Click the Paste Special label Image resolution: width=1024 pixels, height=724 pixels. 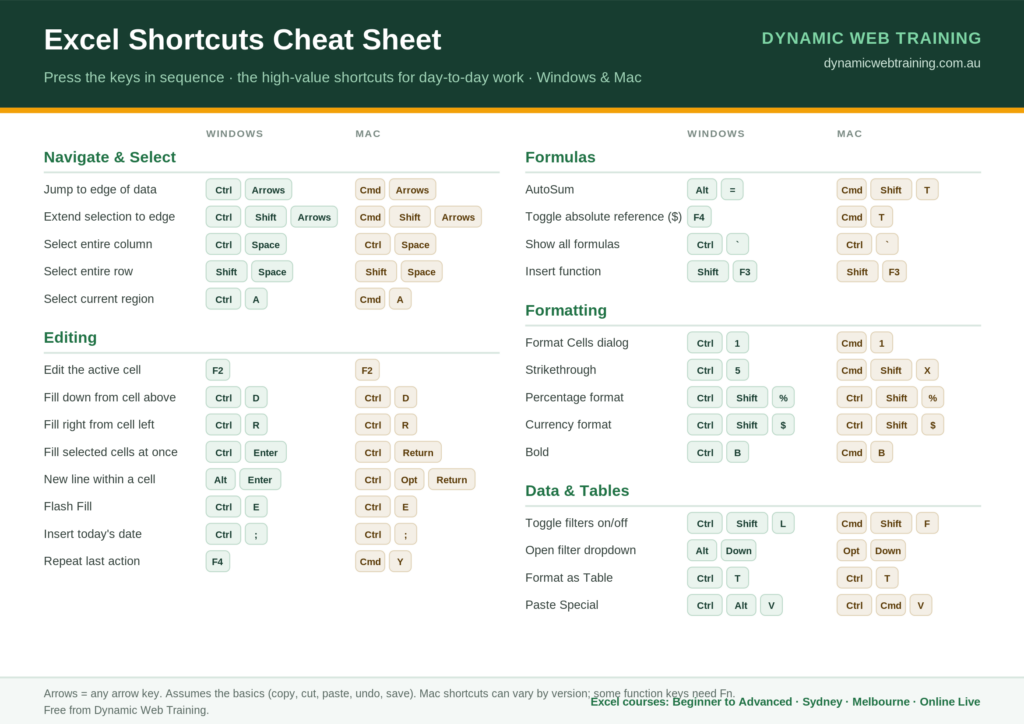[562, 605]
